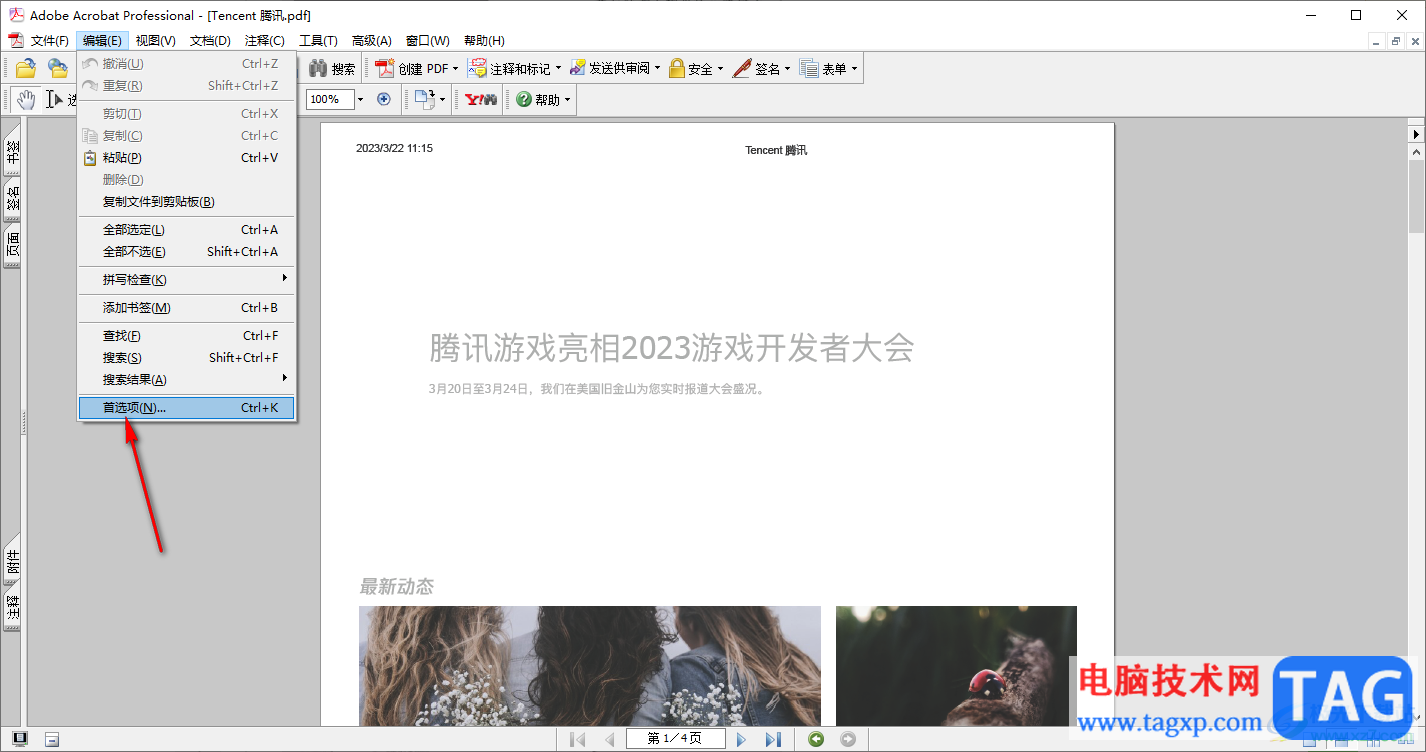Click green Previous View arrow
1426x752 pixels.
point(816,739)
